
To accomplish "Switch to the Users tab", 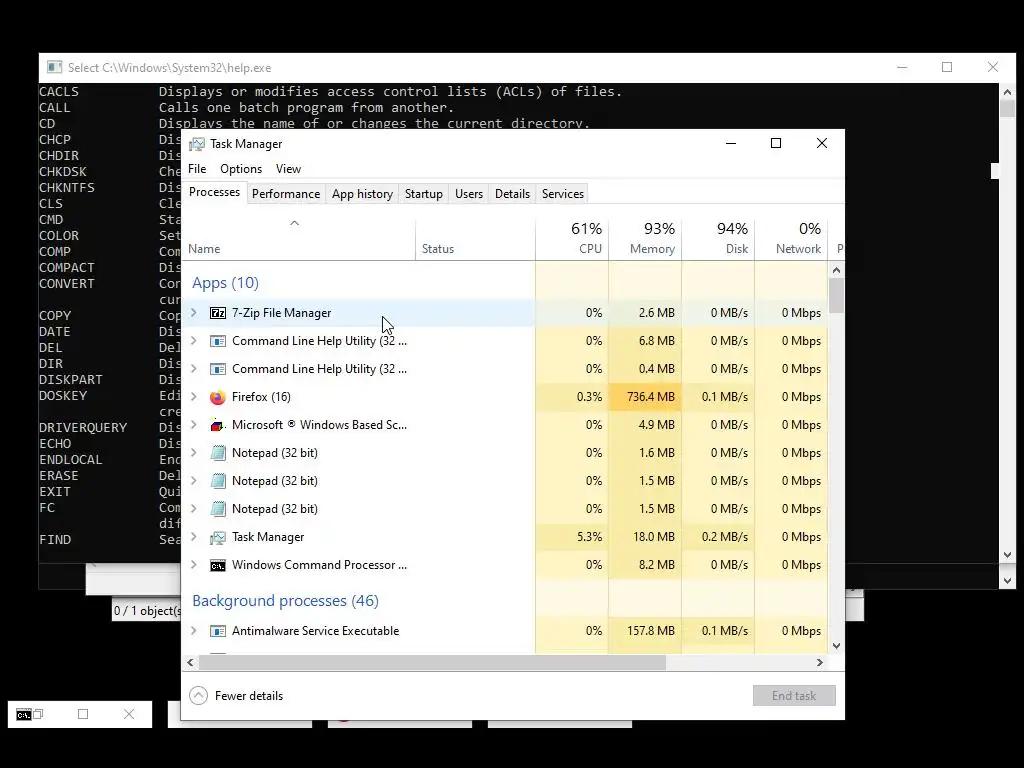I will coord(469,194).
